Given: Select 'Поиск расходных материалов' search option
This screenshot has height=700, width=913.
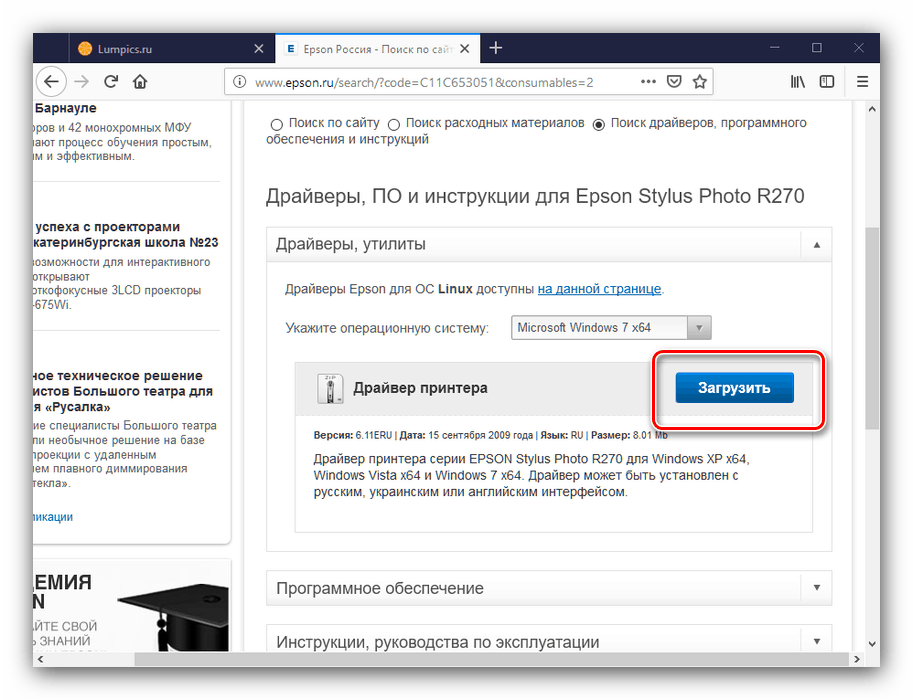Looking at the screenshot, I should click(x=394, y=124).
